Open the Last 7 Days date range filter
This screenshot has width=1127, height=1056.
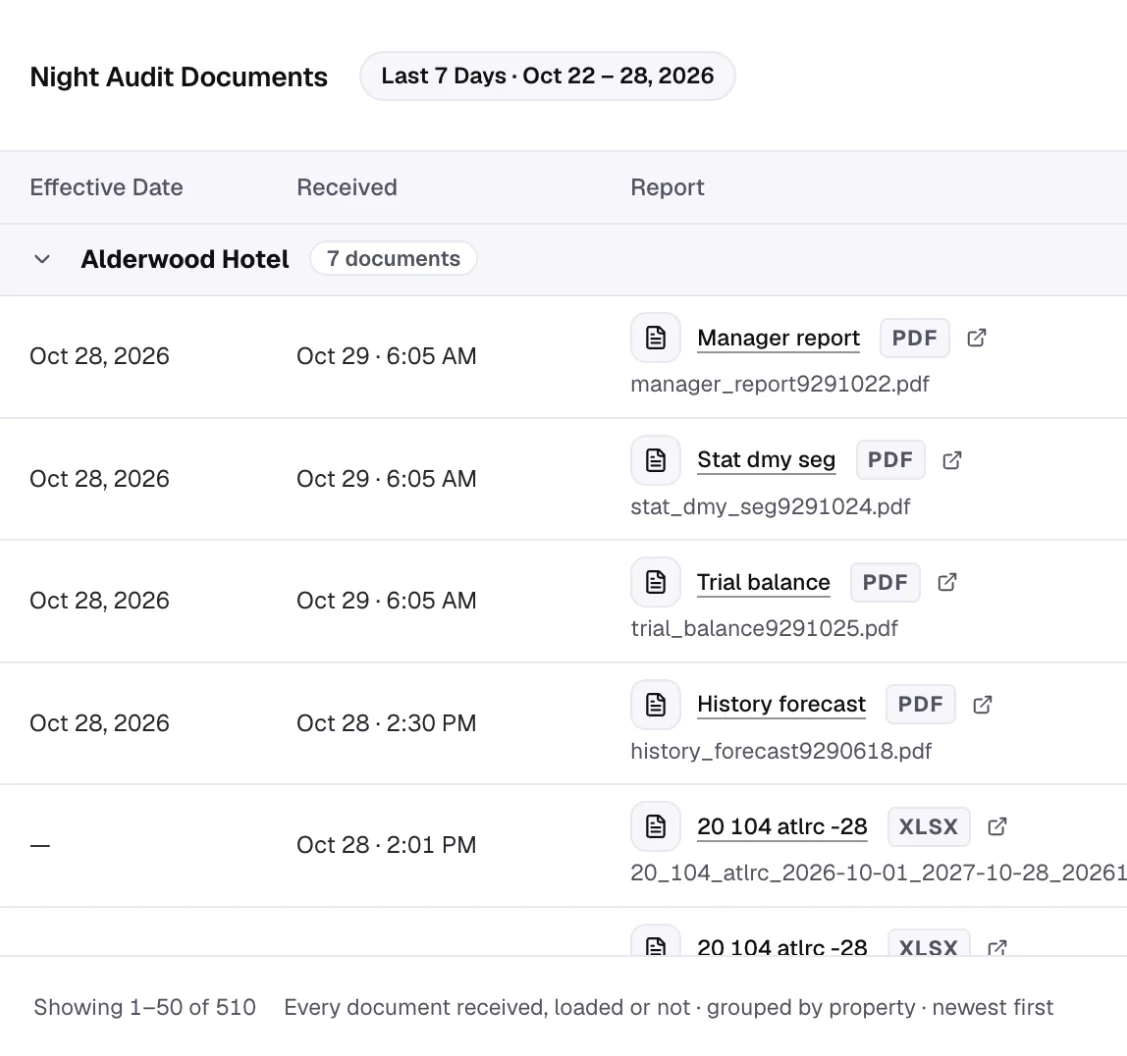click(x=547, y=75)
